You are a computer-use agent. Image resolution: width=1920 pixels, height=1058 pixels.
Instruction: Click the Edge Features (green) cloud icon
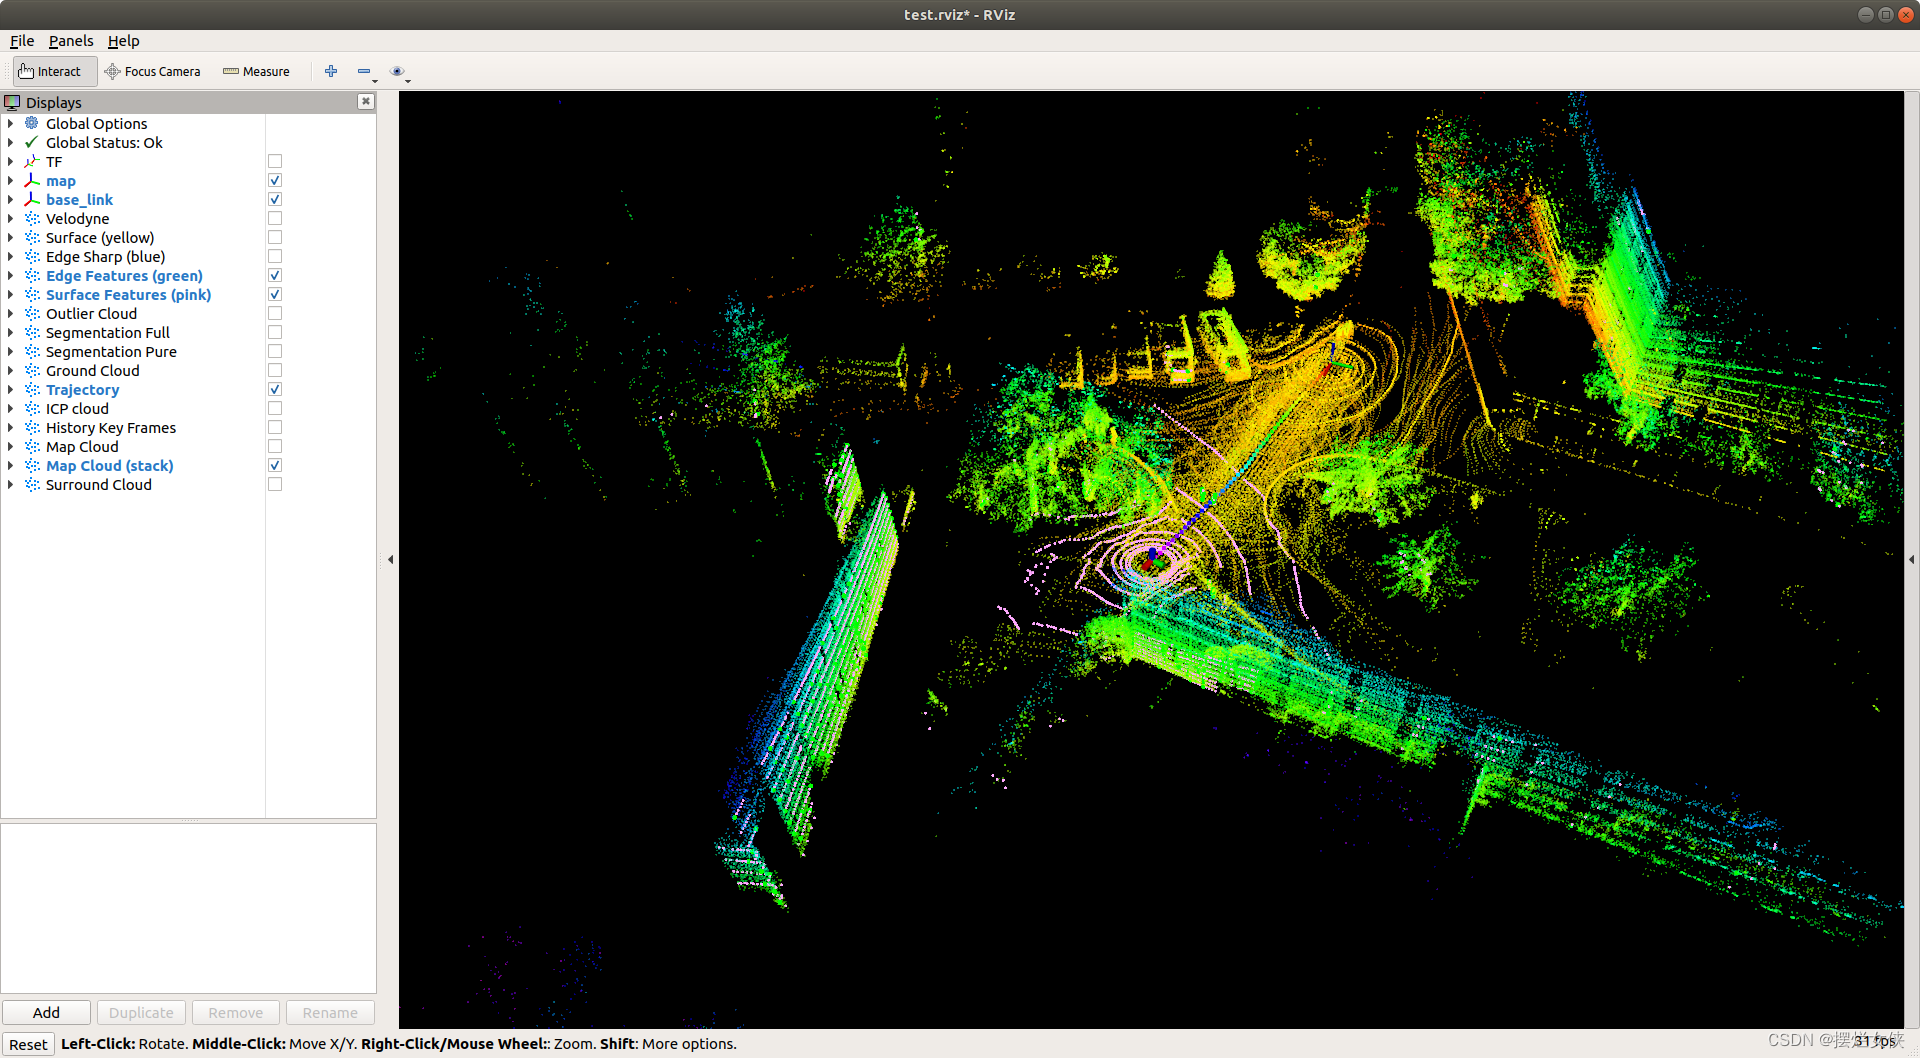32,275
